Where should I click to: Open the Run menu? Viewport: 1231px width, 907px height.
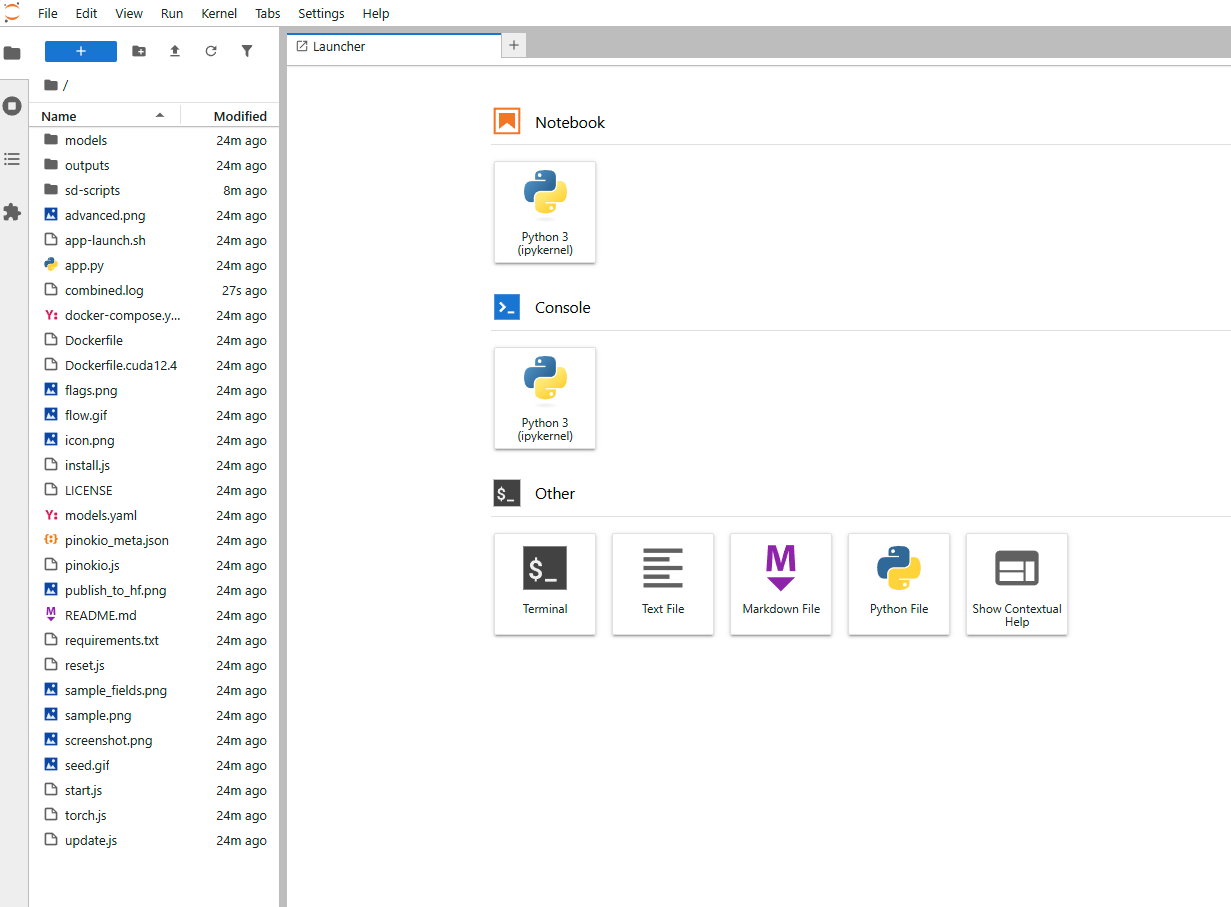(172, 14)
